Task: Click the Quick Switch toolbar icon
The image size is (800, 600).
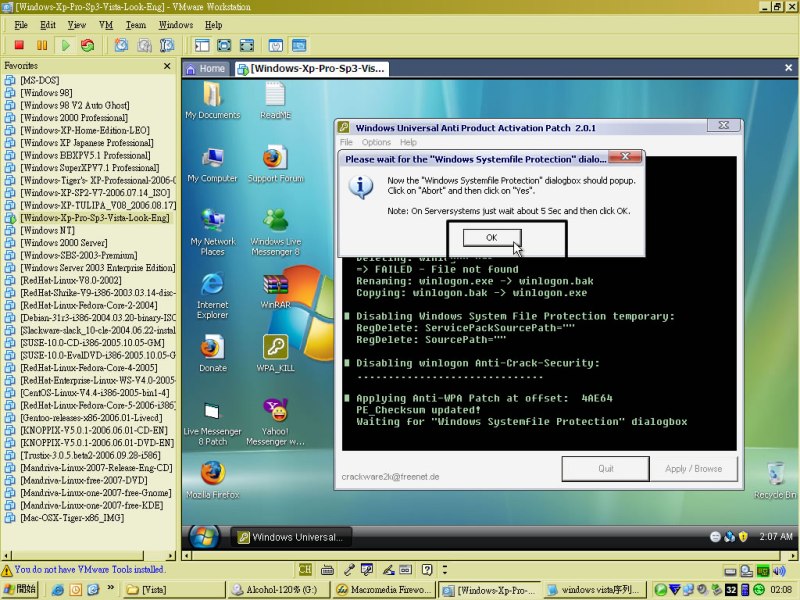Action: [247, 45]
